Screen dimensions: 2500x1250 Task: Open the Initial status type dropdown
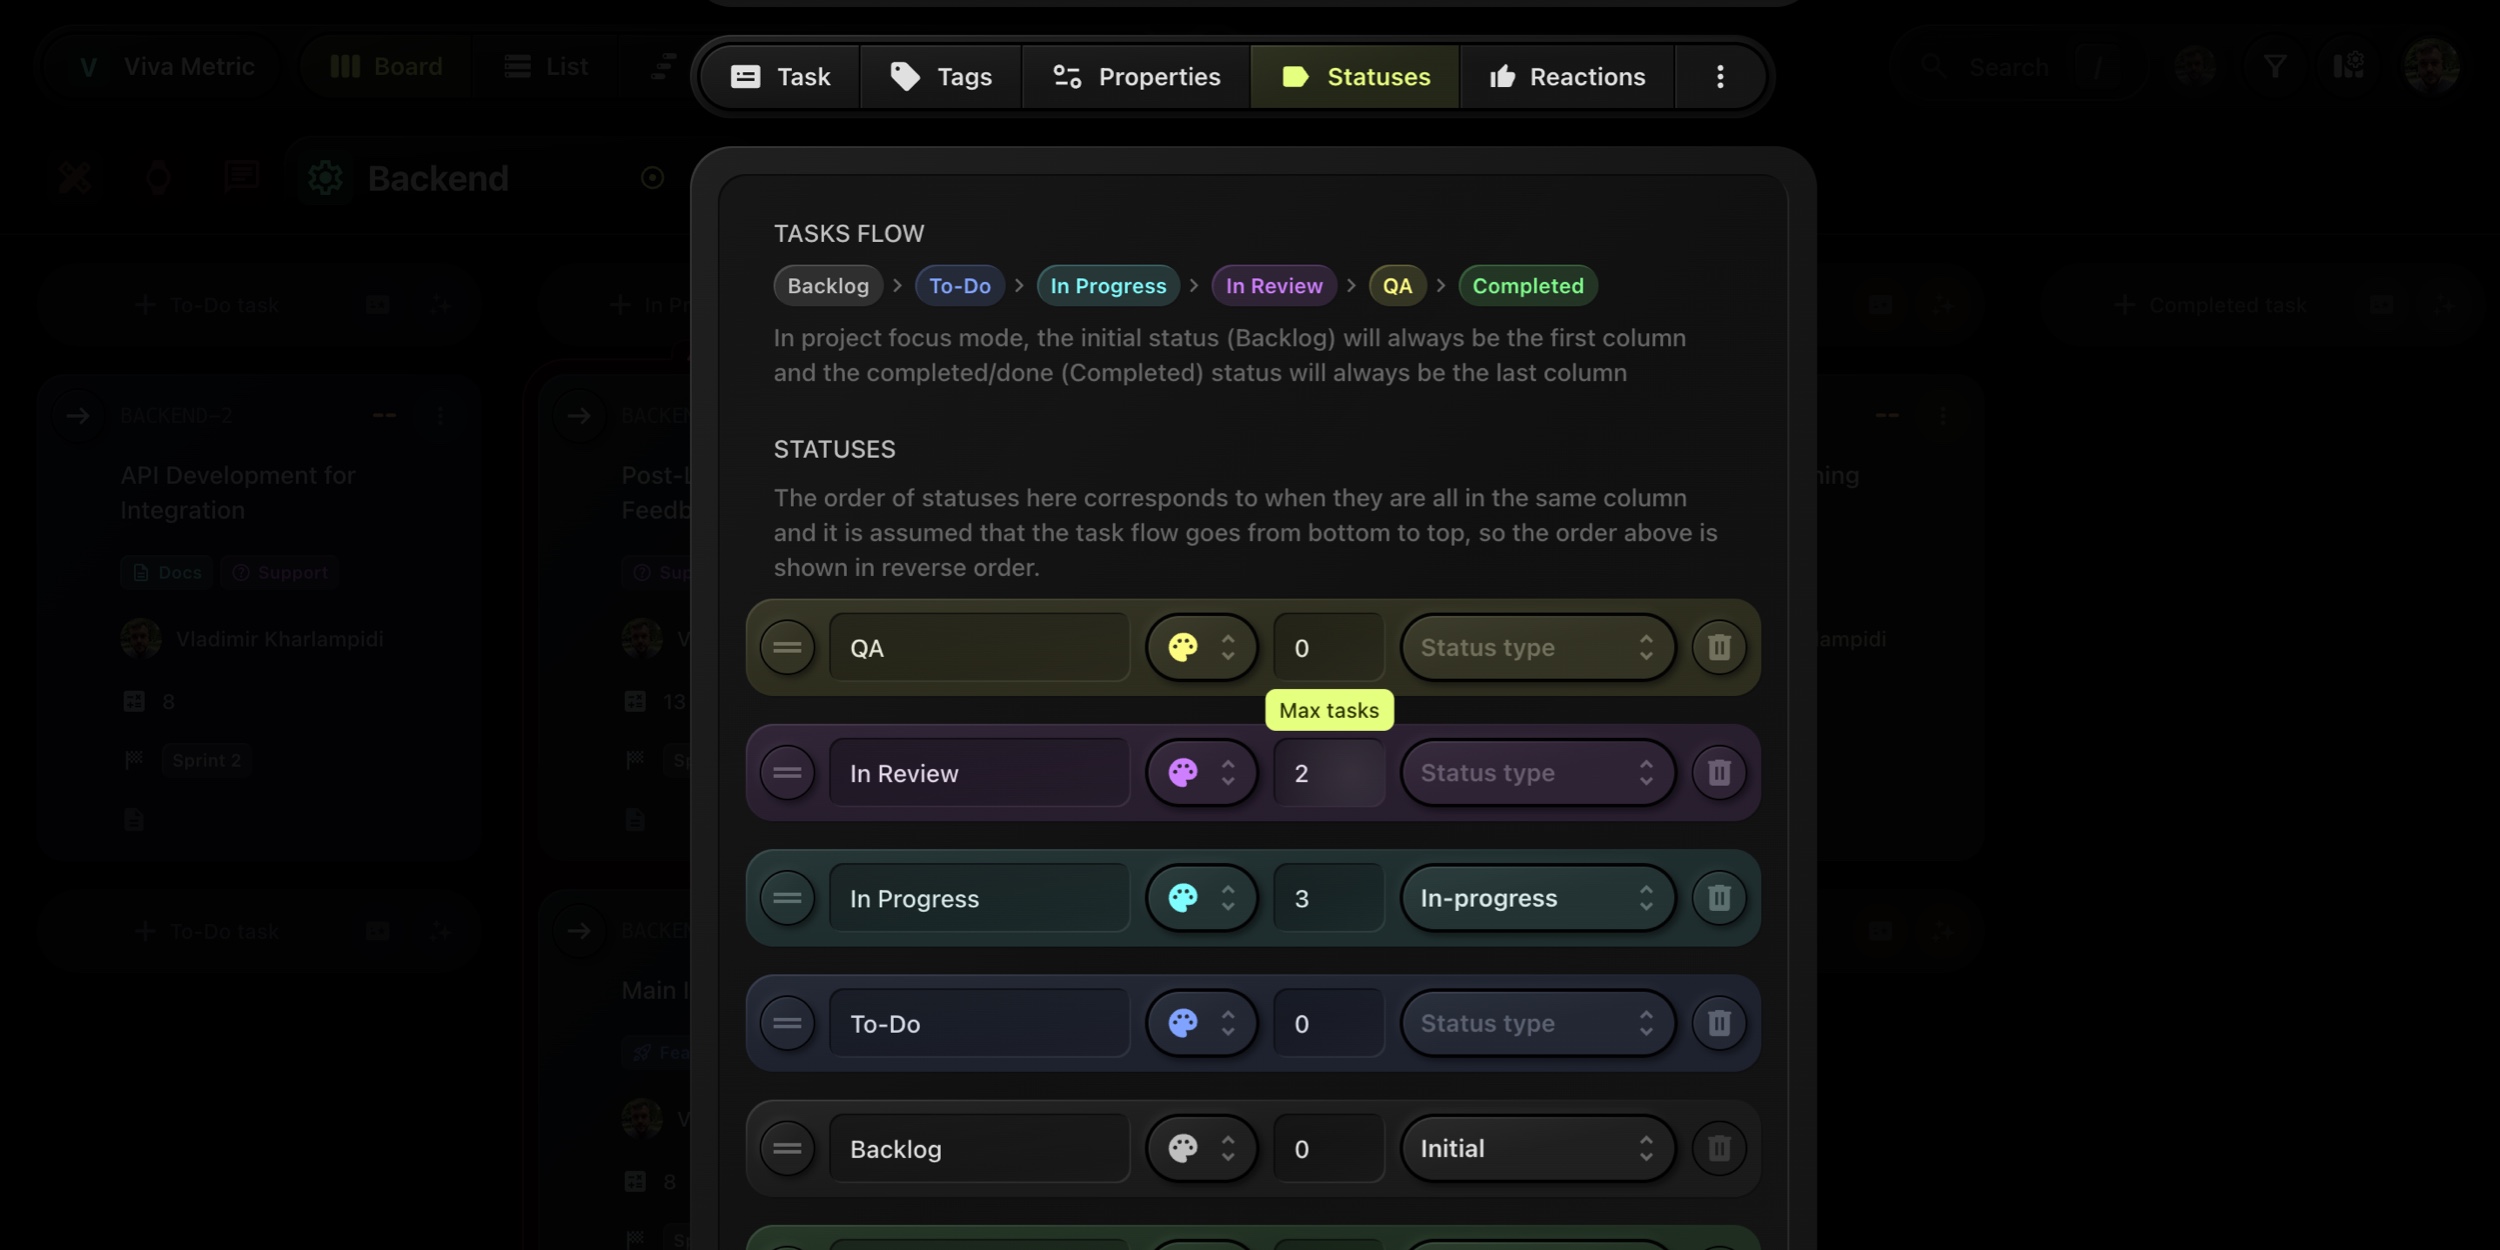click(1536, 1148)
